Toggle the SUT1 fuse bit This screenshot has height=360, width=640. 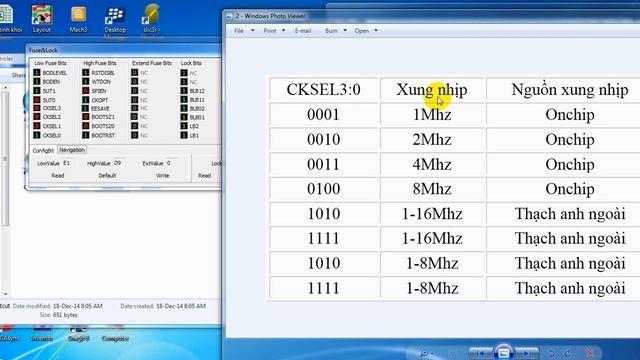click(37, 91)
